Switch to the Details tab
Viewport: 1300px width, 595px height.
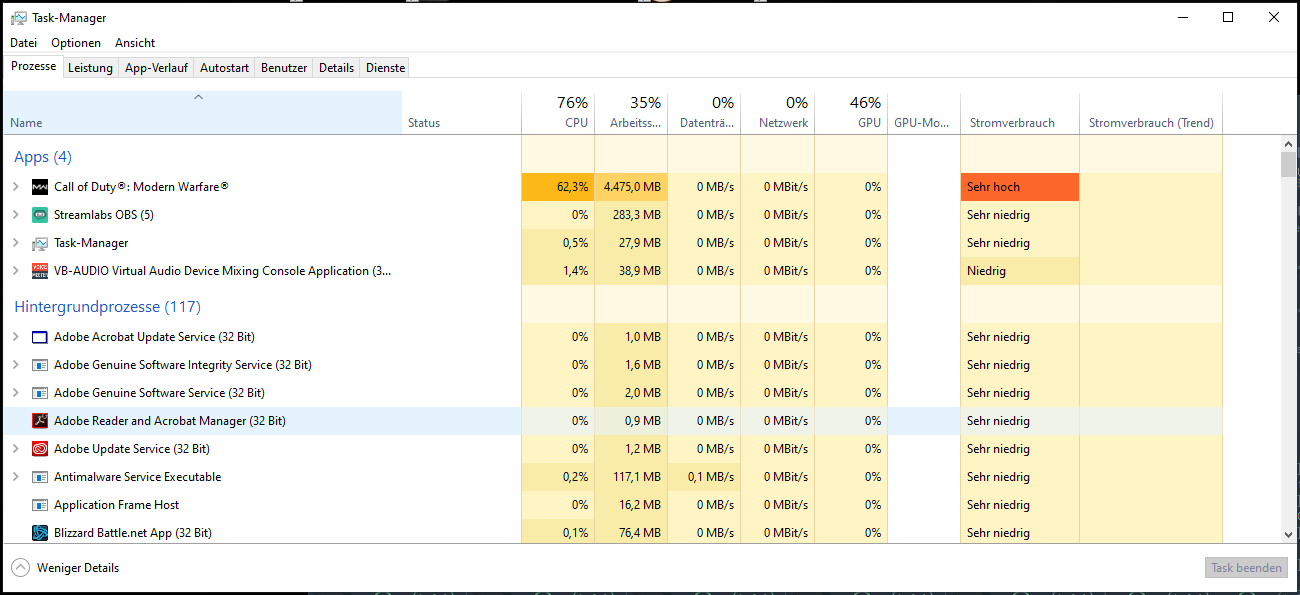336,68
